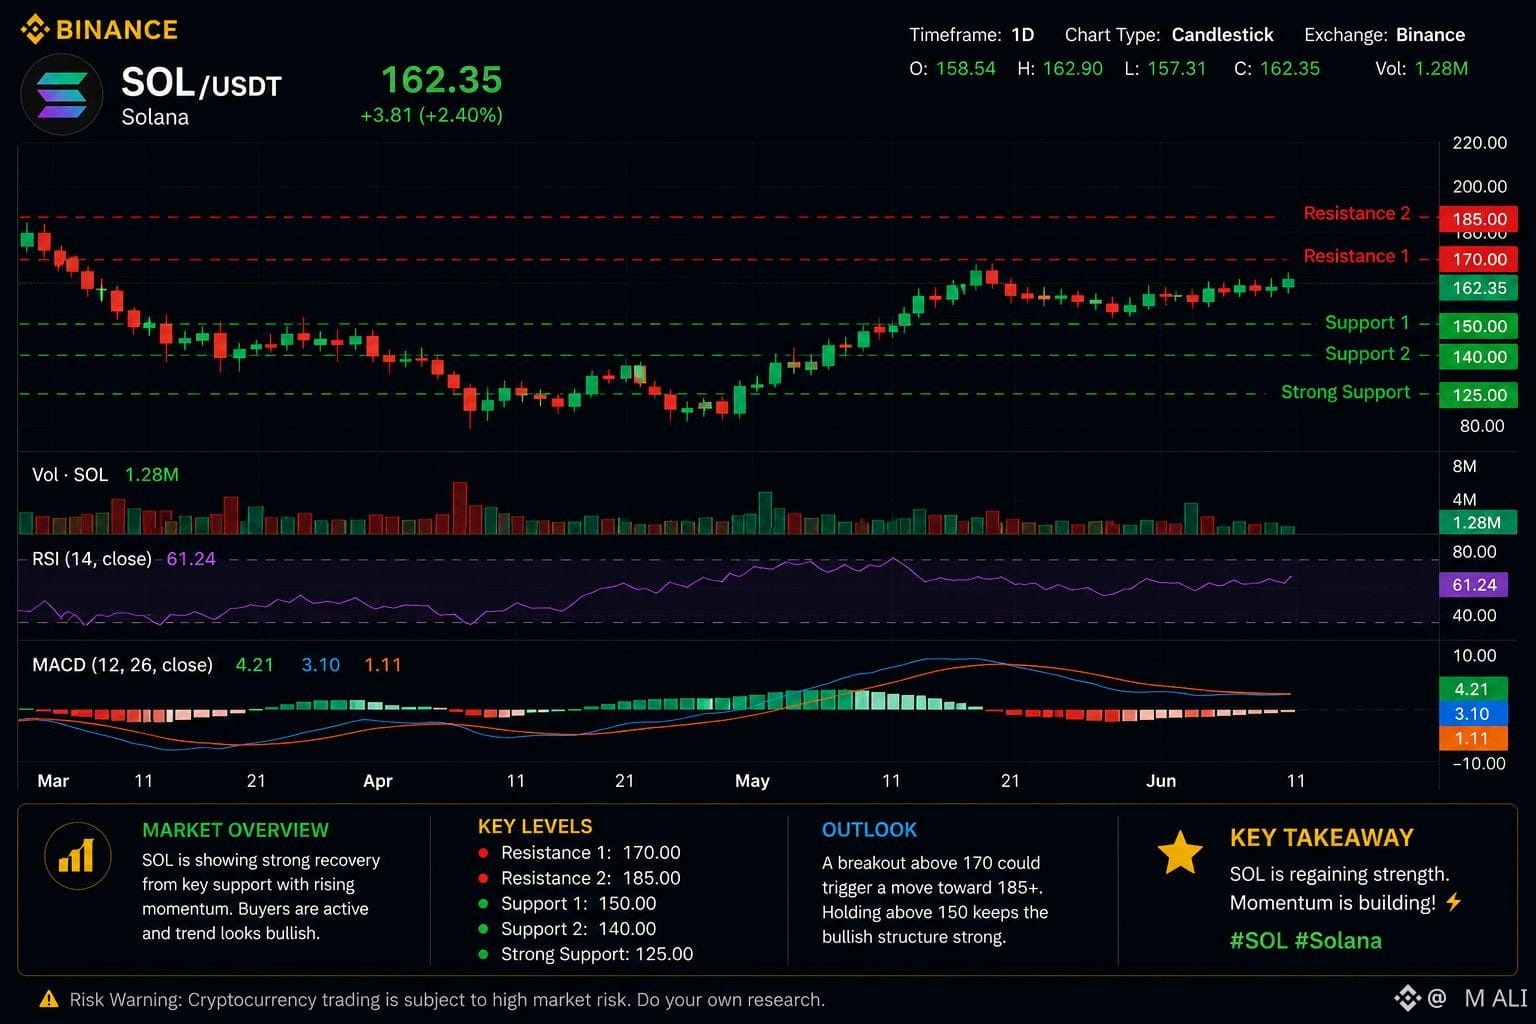Click the red dot beside 'Resistance 1: 170.00'

(483, 853)
